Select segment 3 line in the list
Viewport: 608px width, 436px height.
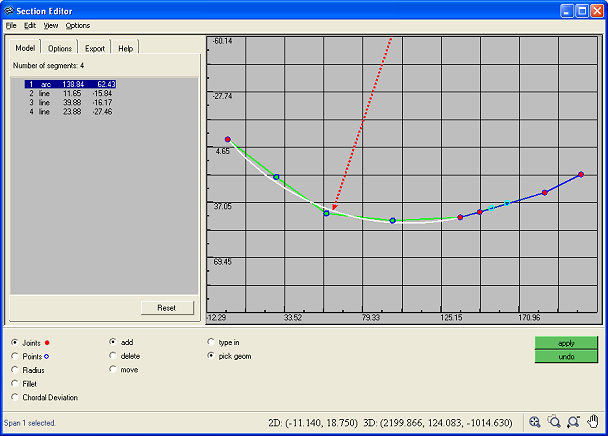[70, 102]
